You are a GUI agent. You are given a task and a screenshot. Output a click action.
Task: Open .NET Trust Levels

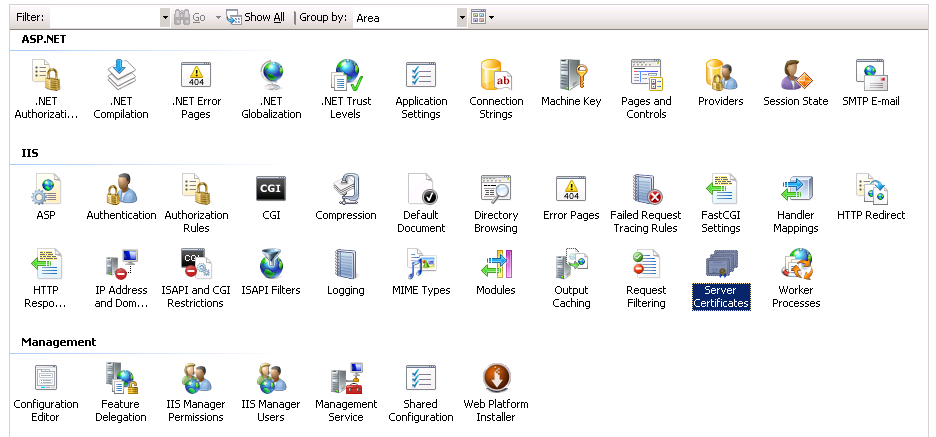pos(346,90)
